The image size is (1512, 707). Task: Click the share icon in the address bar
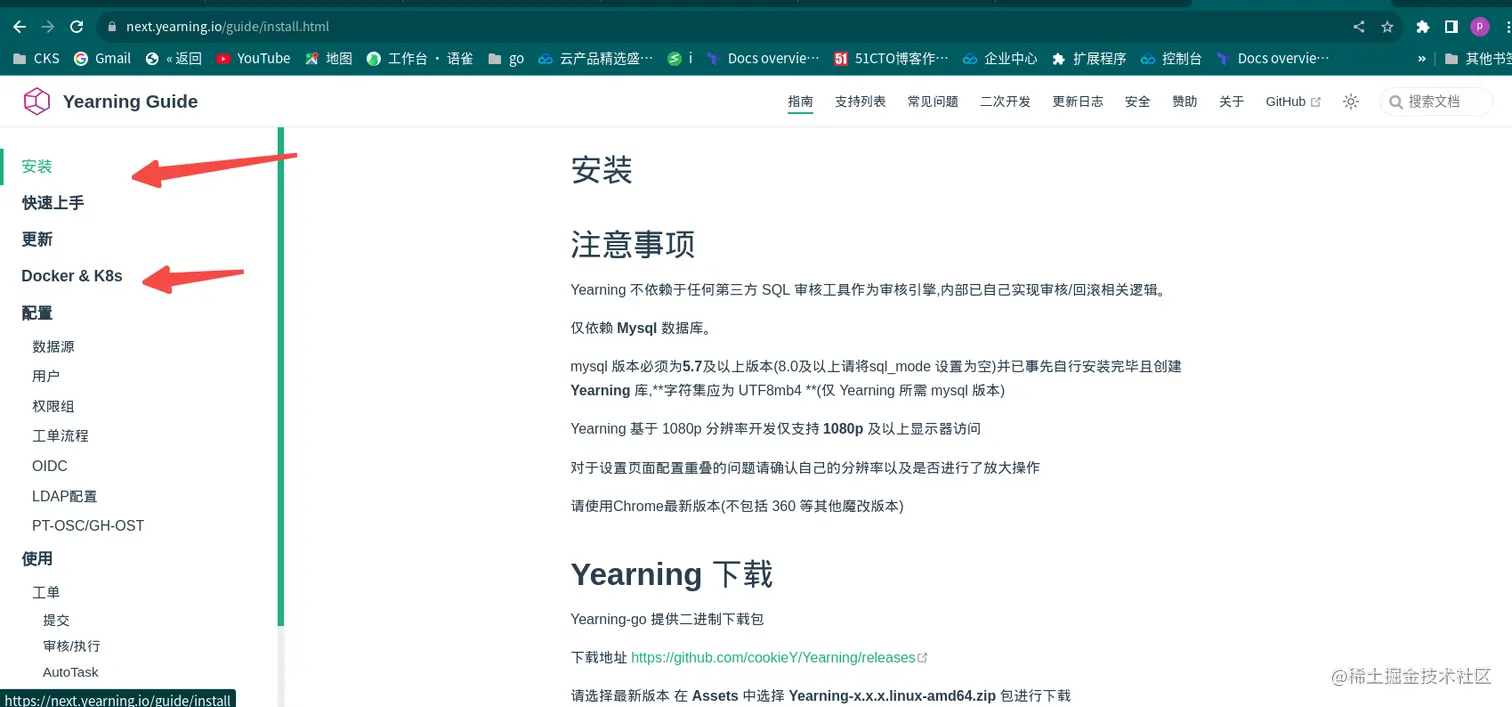click(x=1359, y=27)
